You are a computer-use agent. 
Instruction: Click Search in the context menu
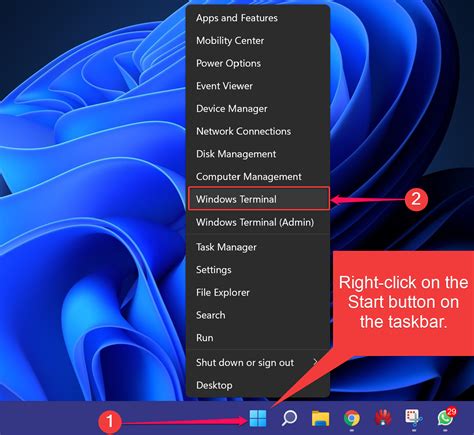[258, 315]
